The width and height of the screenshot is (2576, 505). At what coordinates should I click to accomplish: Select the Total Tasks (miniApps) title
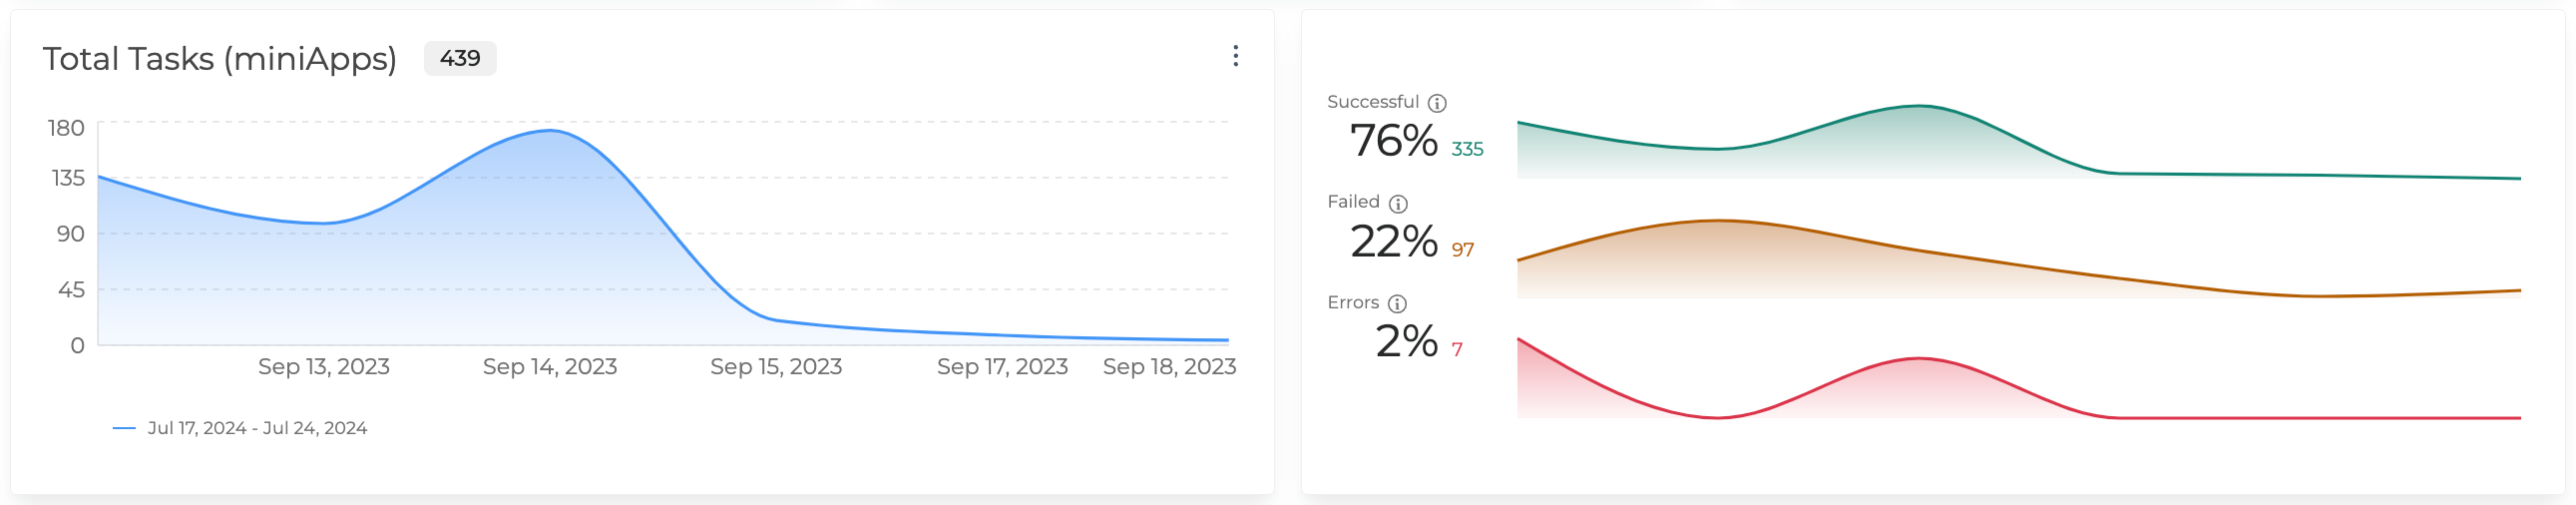(220, 59)
